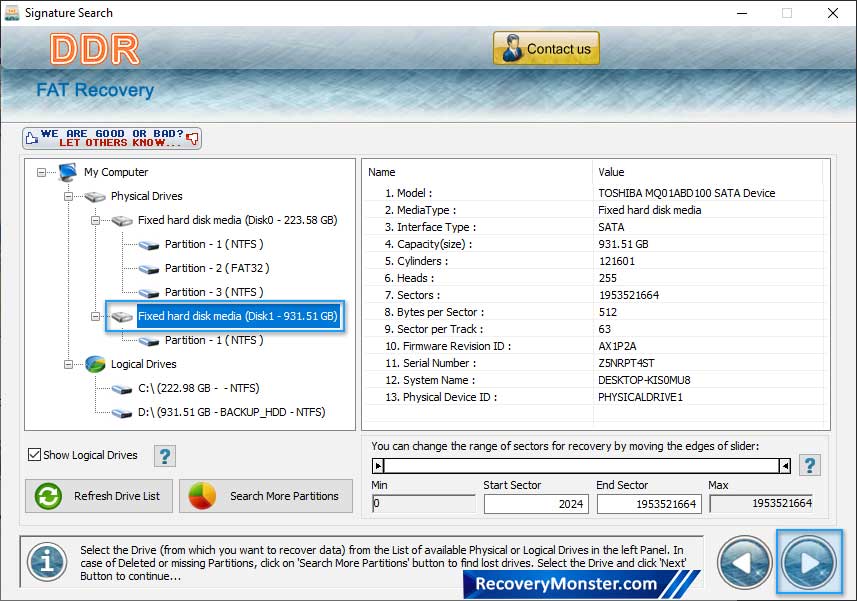Image resolution: width=857 pixels, height=601 pixels.
Task: Click the information icon in the hint bar
Action: tap(47, 562)
